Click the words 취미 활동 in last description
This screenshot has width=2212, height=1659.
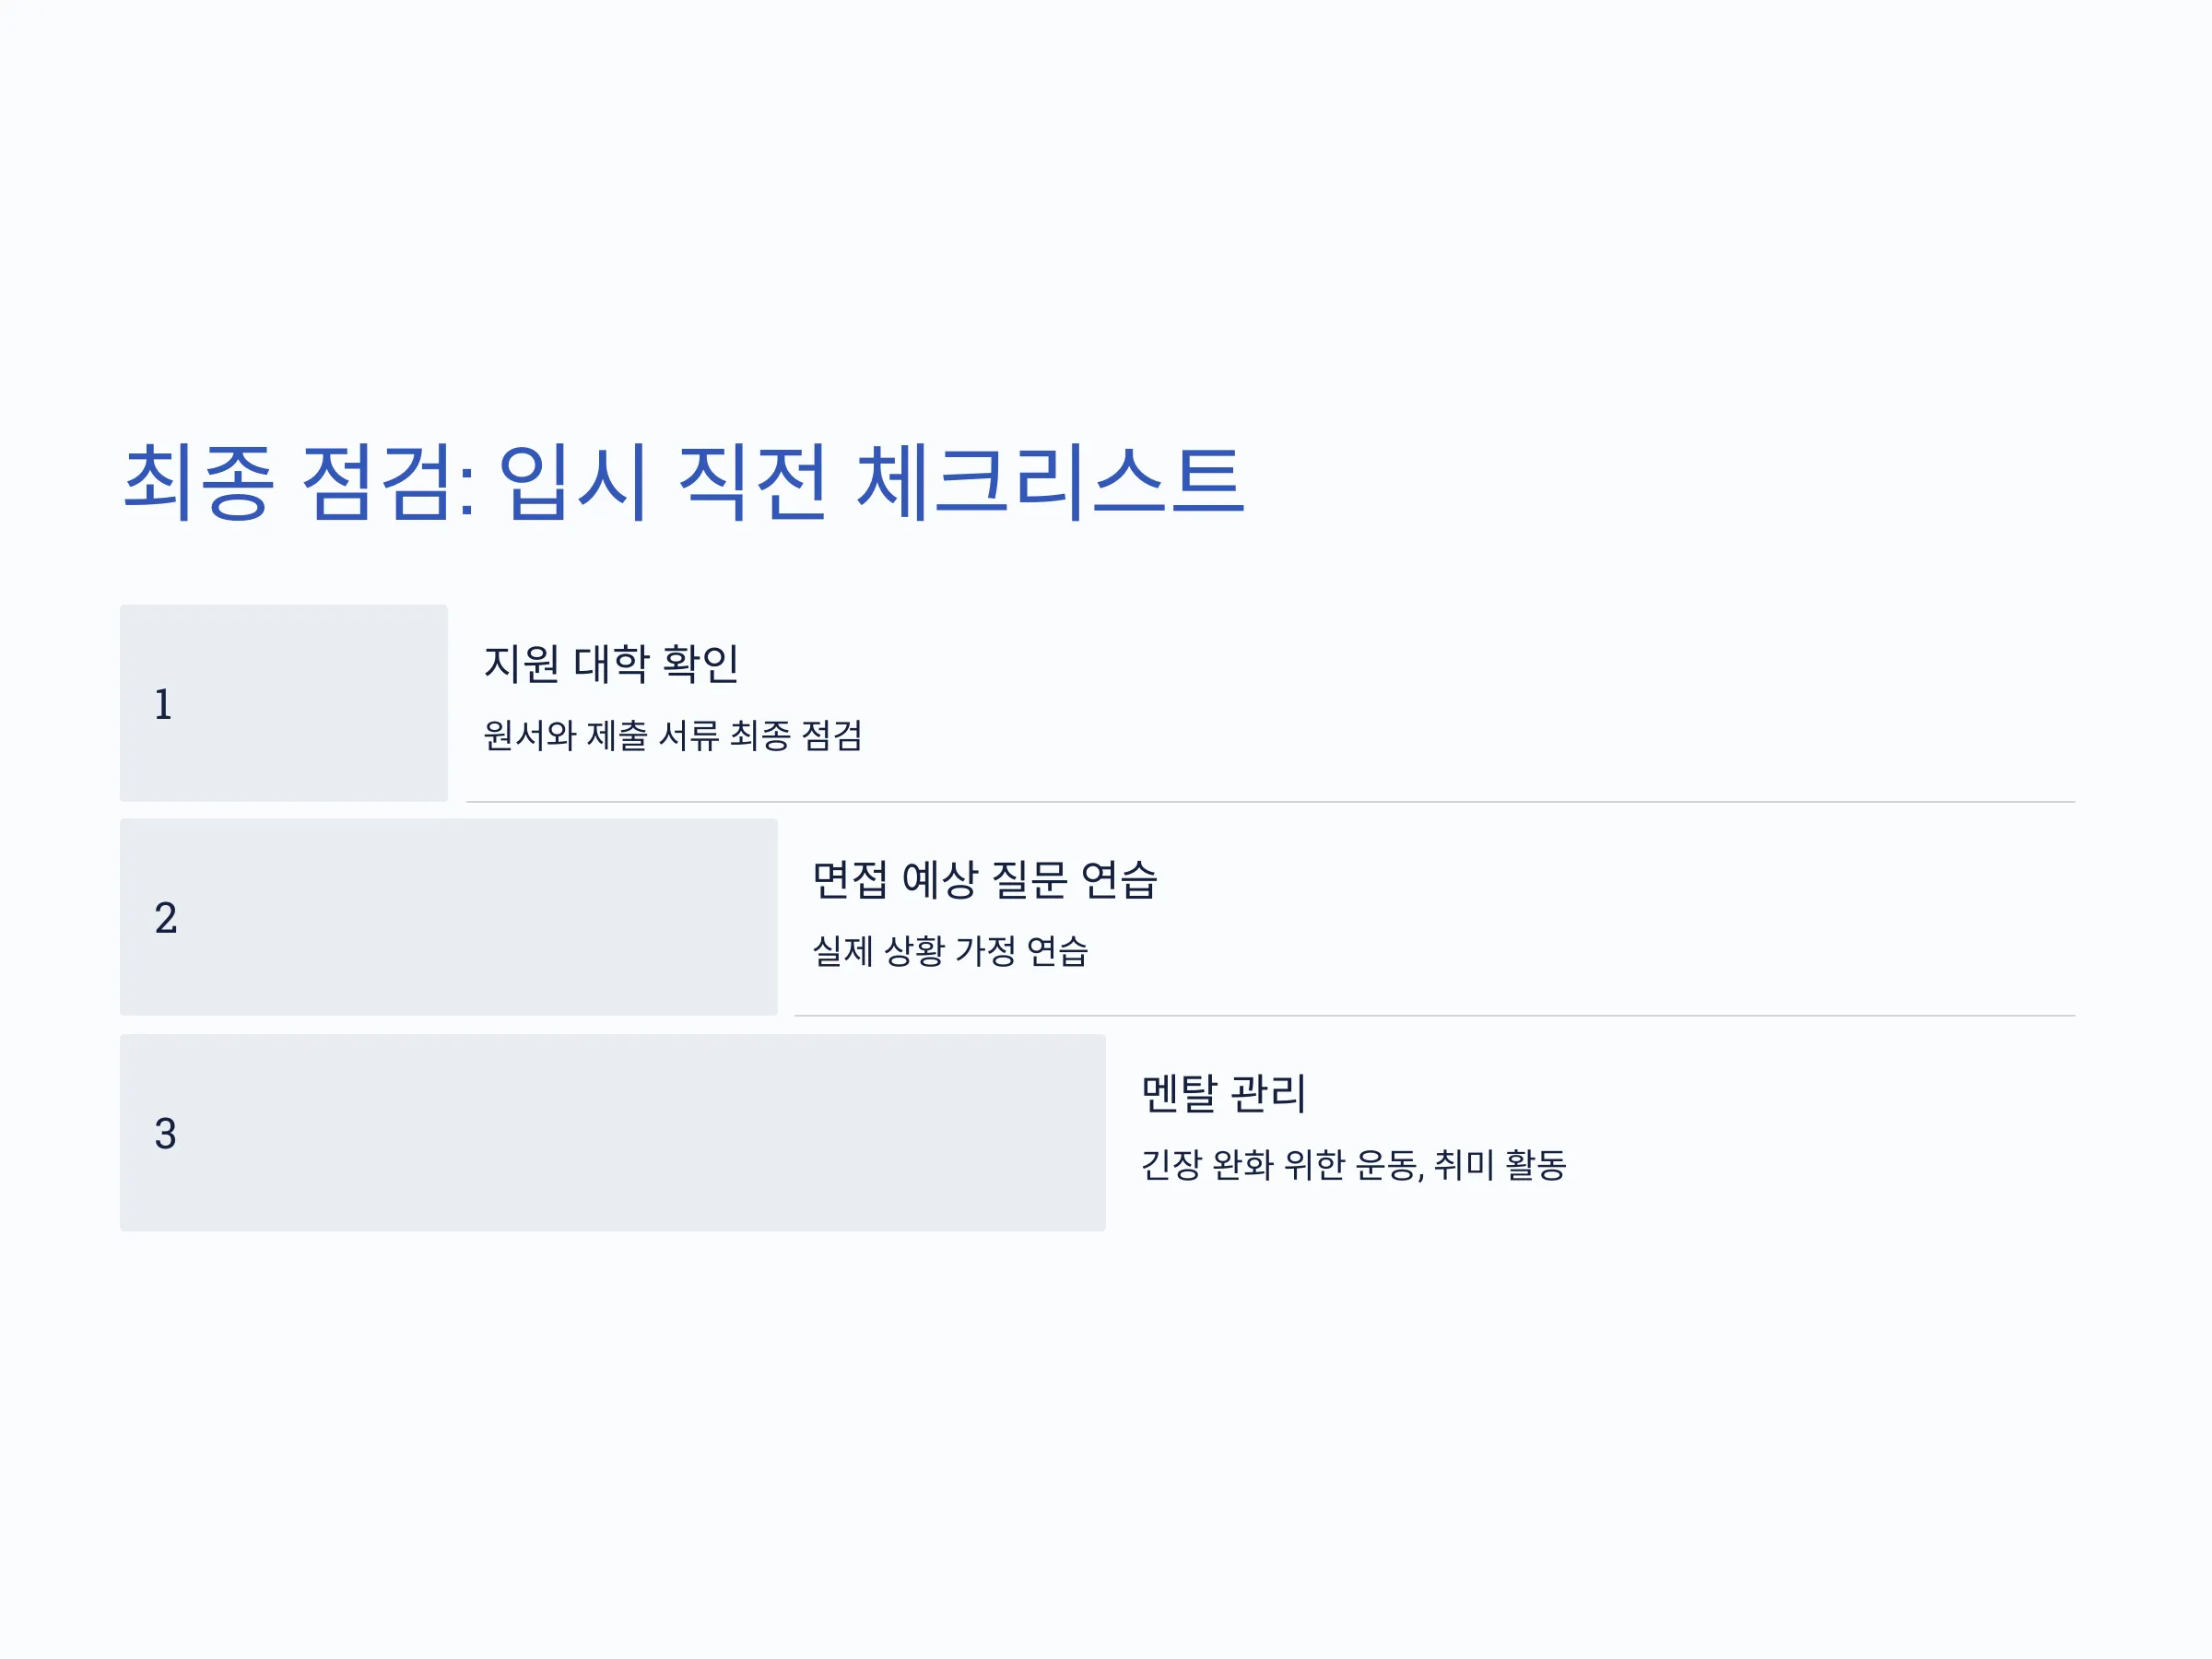point(1500,1165)
